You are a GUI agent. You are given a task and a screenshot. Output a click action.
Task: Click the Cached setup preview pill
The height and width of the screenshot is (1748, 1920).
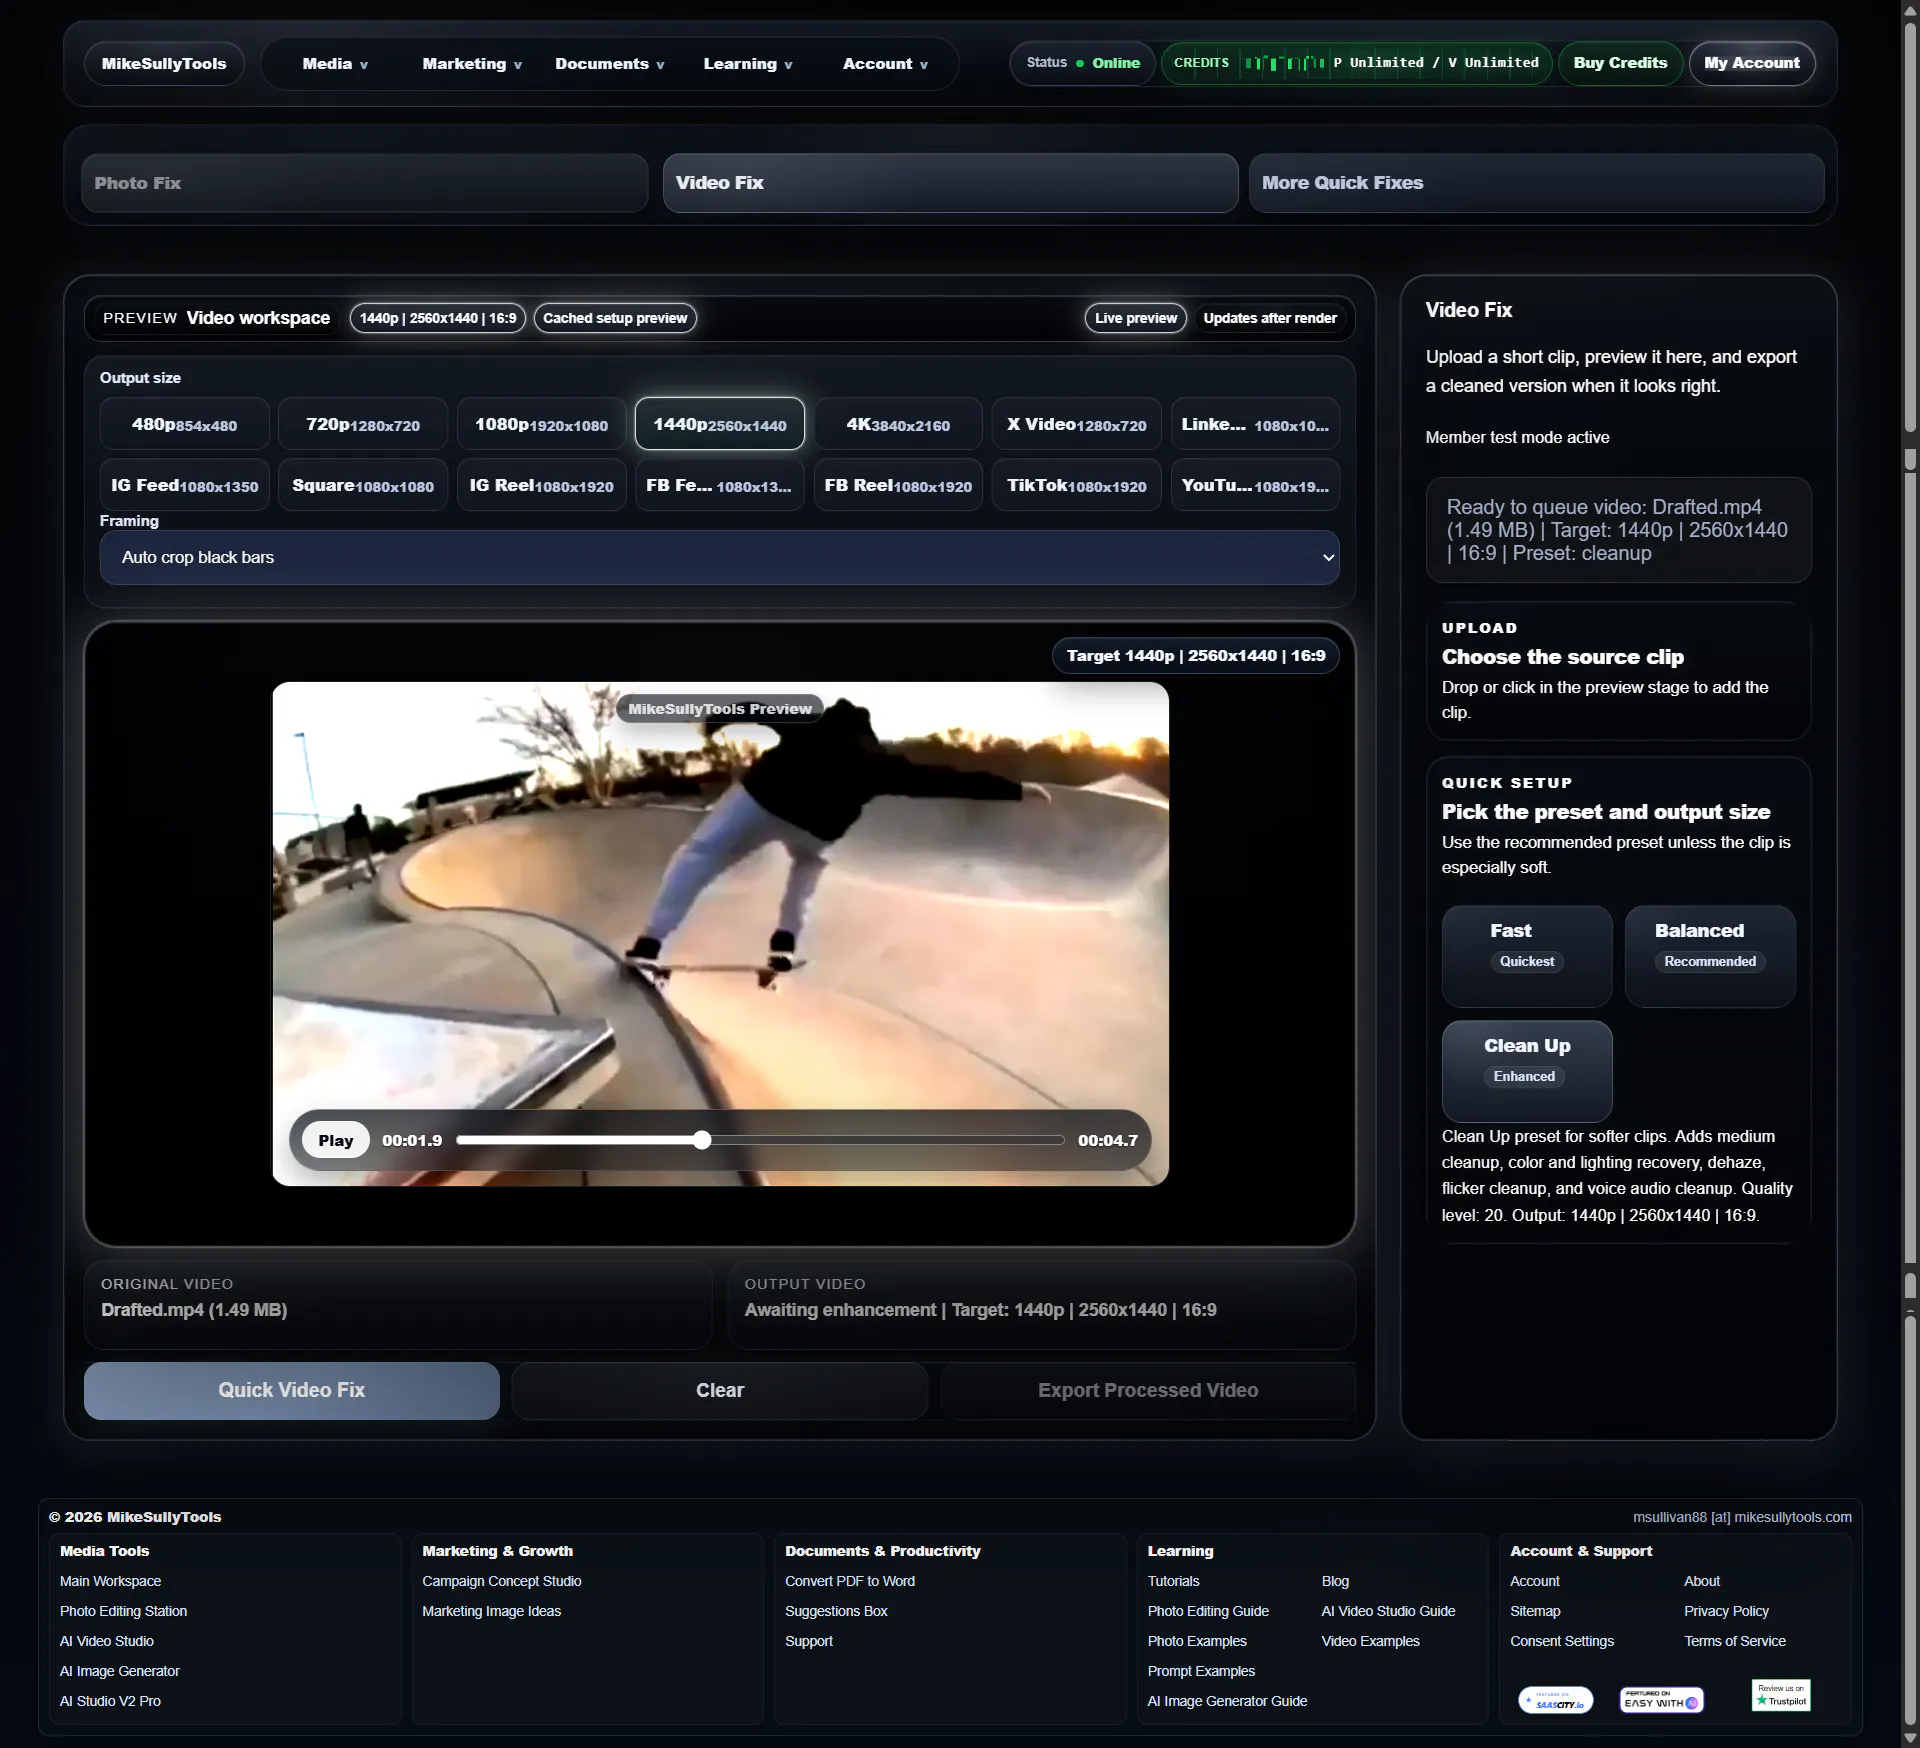tap(615, 318)
